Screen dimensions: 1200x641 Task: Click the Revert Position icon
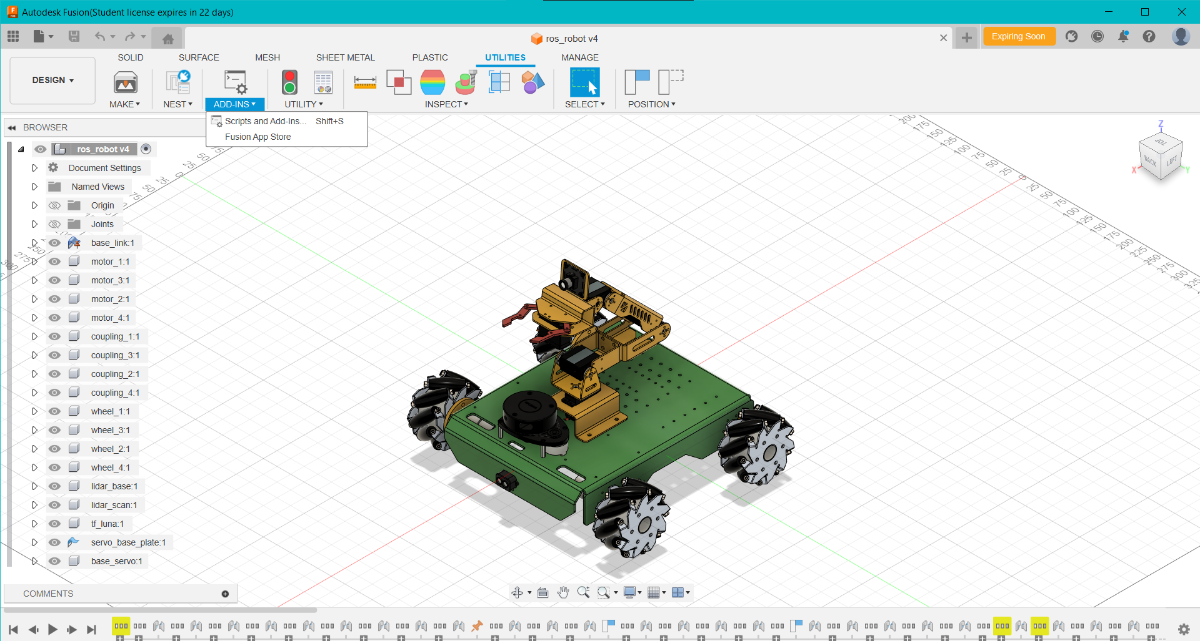click(671, 82)
